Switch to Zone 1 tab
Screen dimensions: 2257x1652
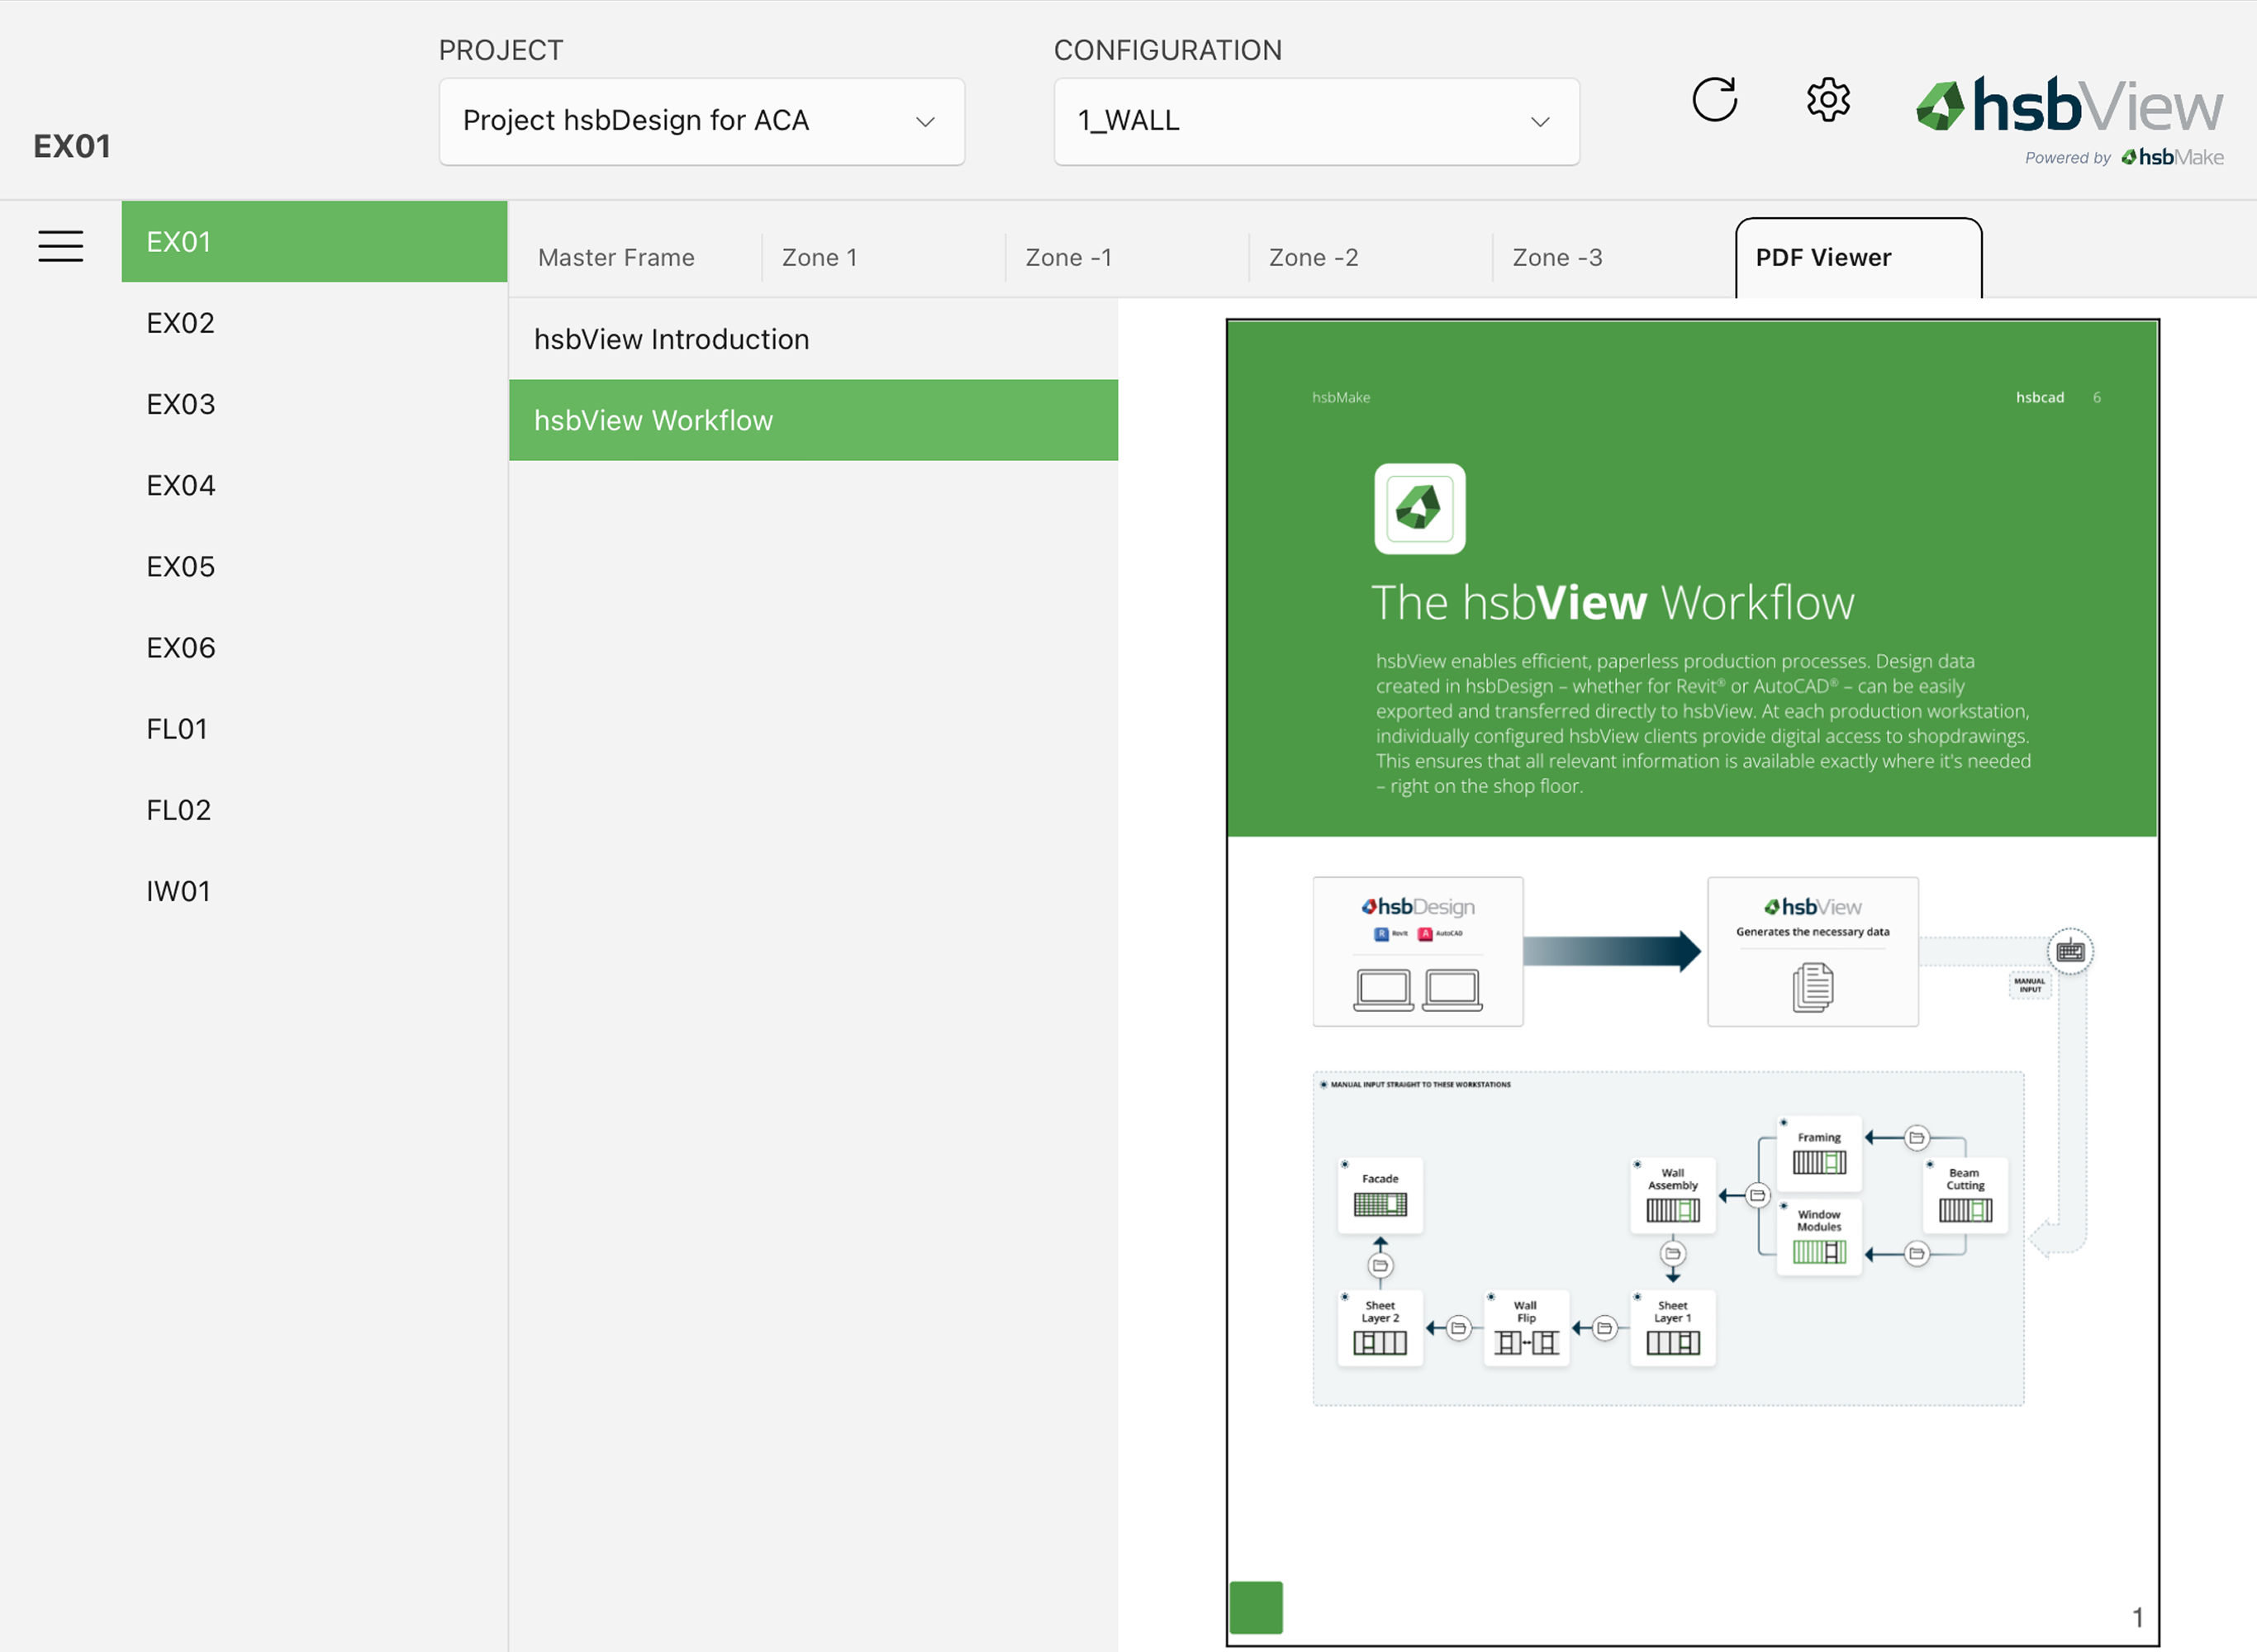819,258
